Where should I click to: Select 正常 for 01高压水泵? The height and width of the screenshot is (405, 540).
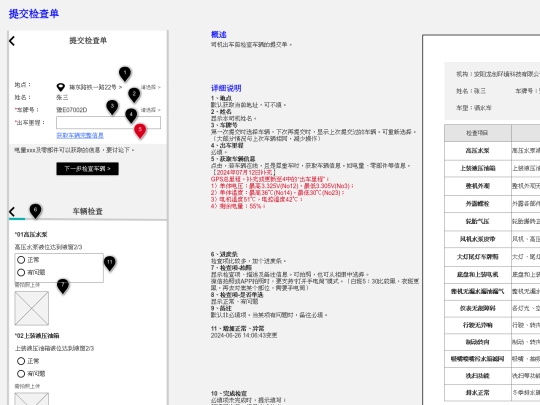tap(28, 260)
